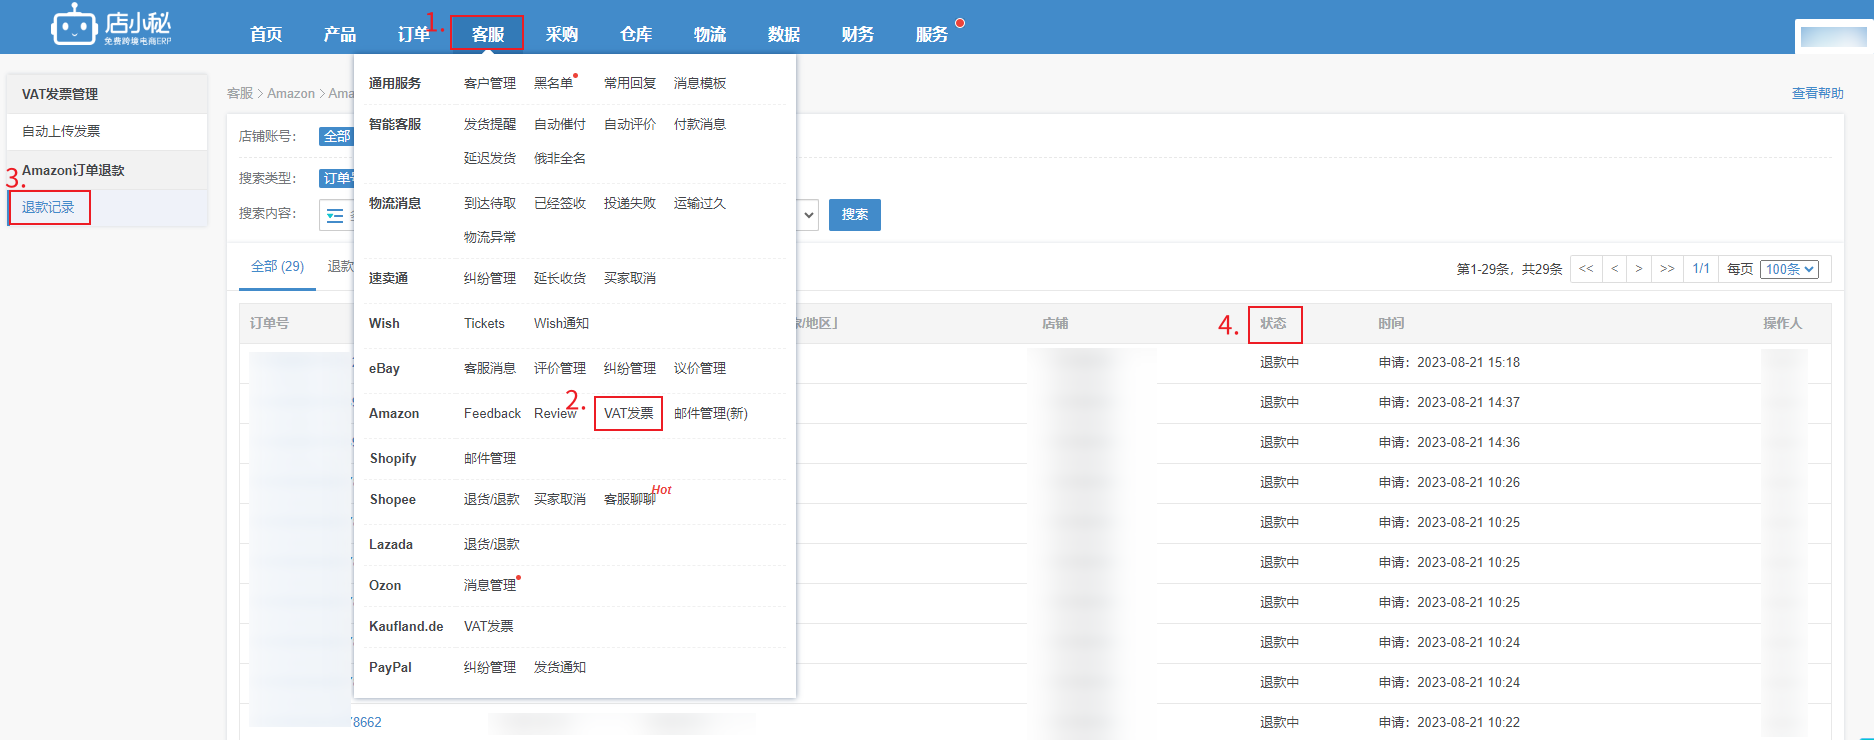Image resolution: width=1874 pixels, height=740 pixels.
Task: Select 自动上传发票 in the sidebar
Action: click(x=61, y=131)
